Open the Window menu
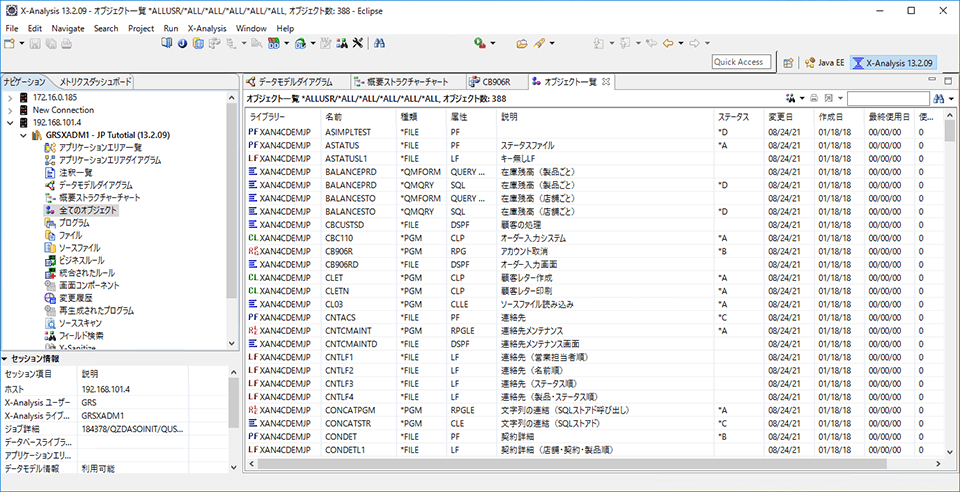 251,28
